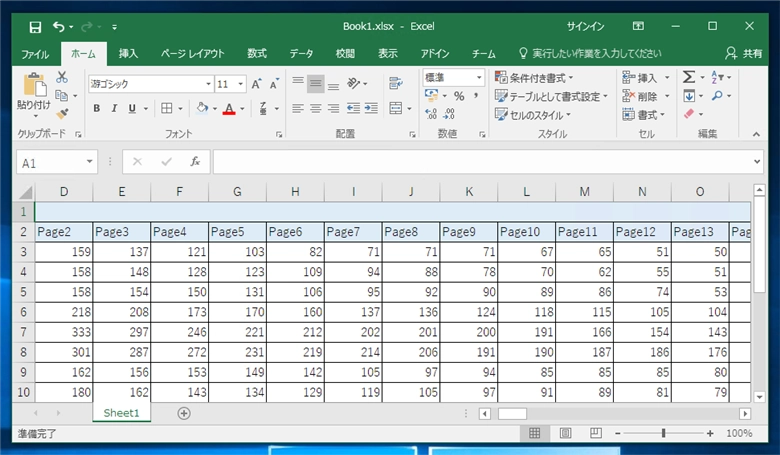Screen dimensions: 780x455
Task: Click the Increase Indent icon
Action: 371,108
